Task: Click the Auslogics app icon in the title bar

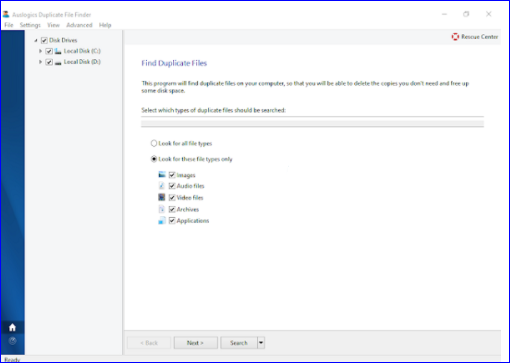Action: tap(6, 14)
